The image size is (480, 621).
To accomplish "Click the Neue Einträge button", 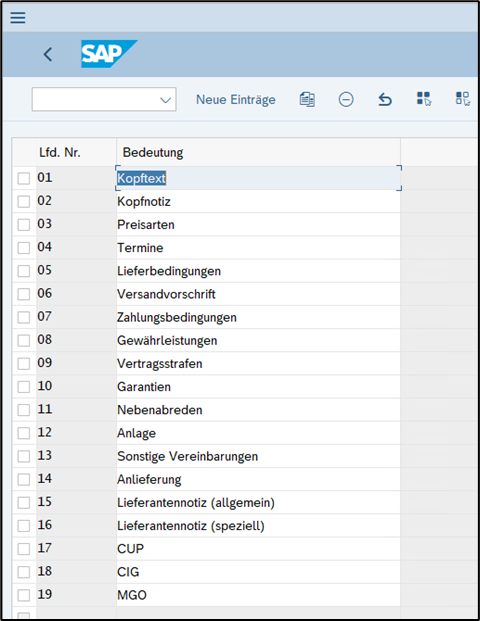I will coord(236,99).
